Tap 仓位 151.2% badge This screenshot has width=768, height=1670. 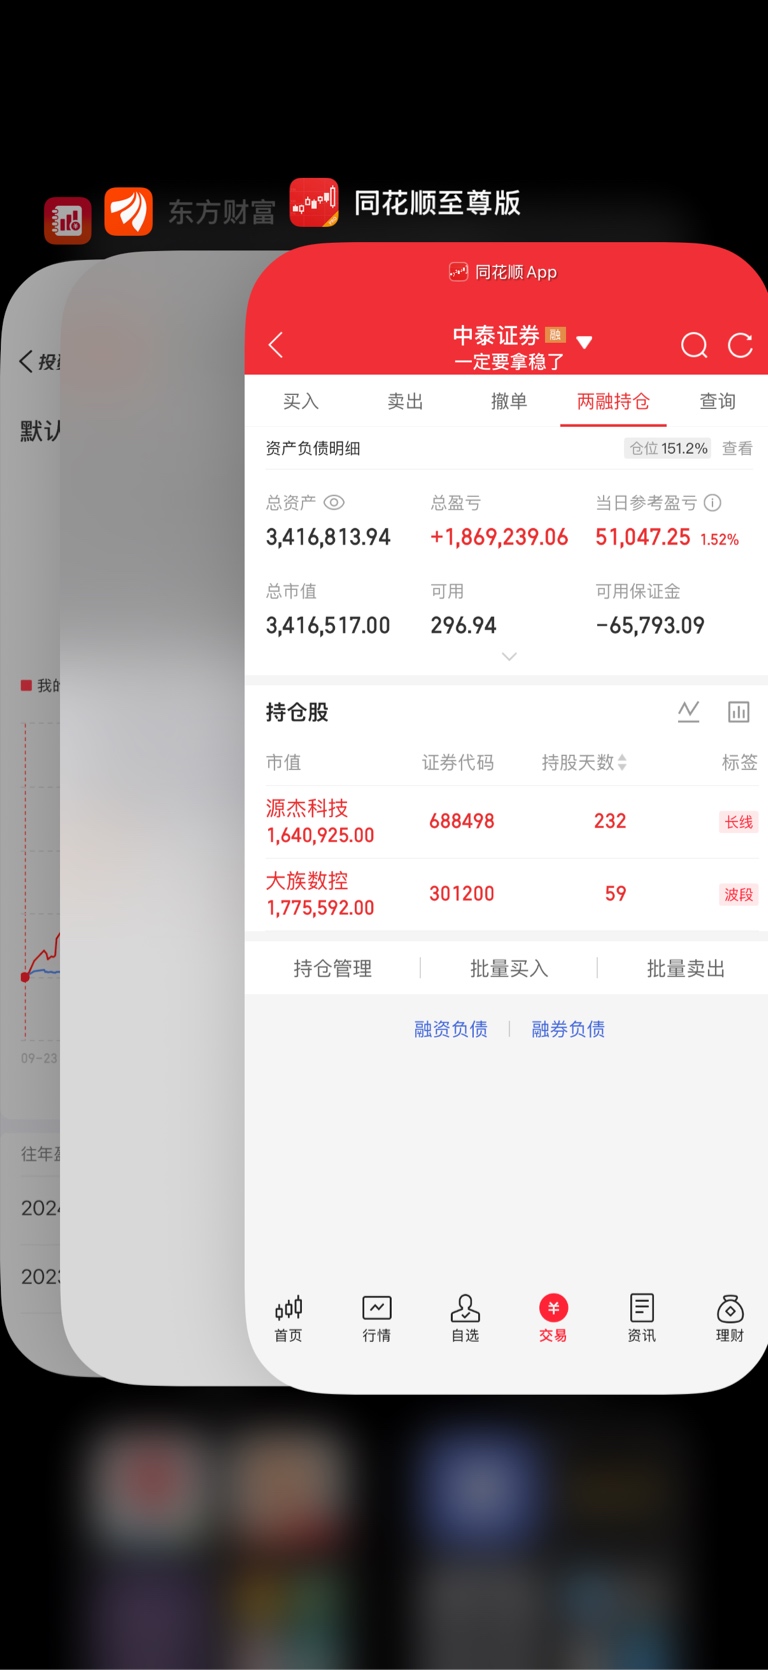[668, 448]
